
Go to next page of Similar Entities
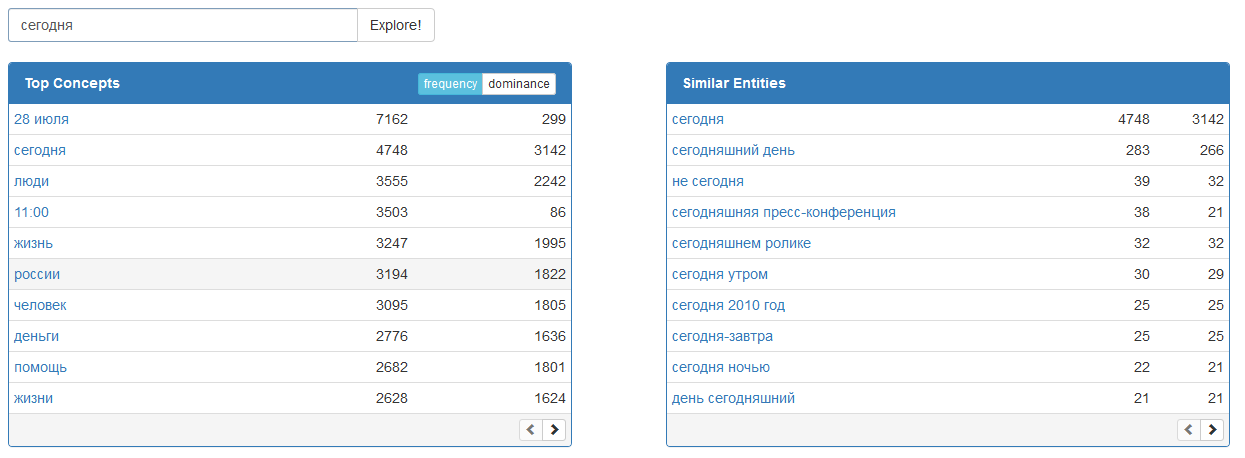(x=1212, y=430)
